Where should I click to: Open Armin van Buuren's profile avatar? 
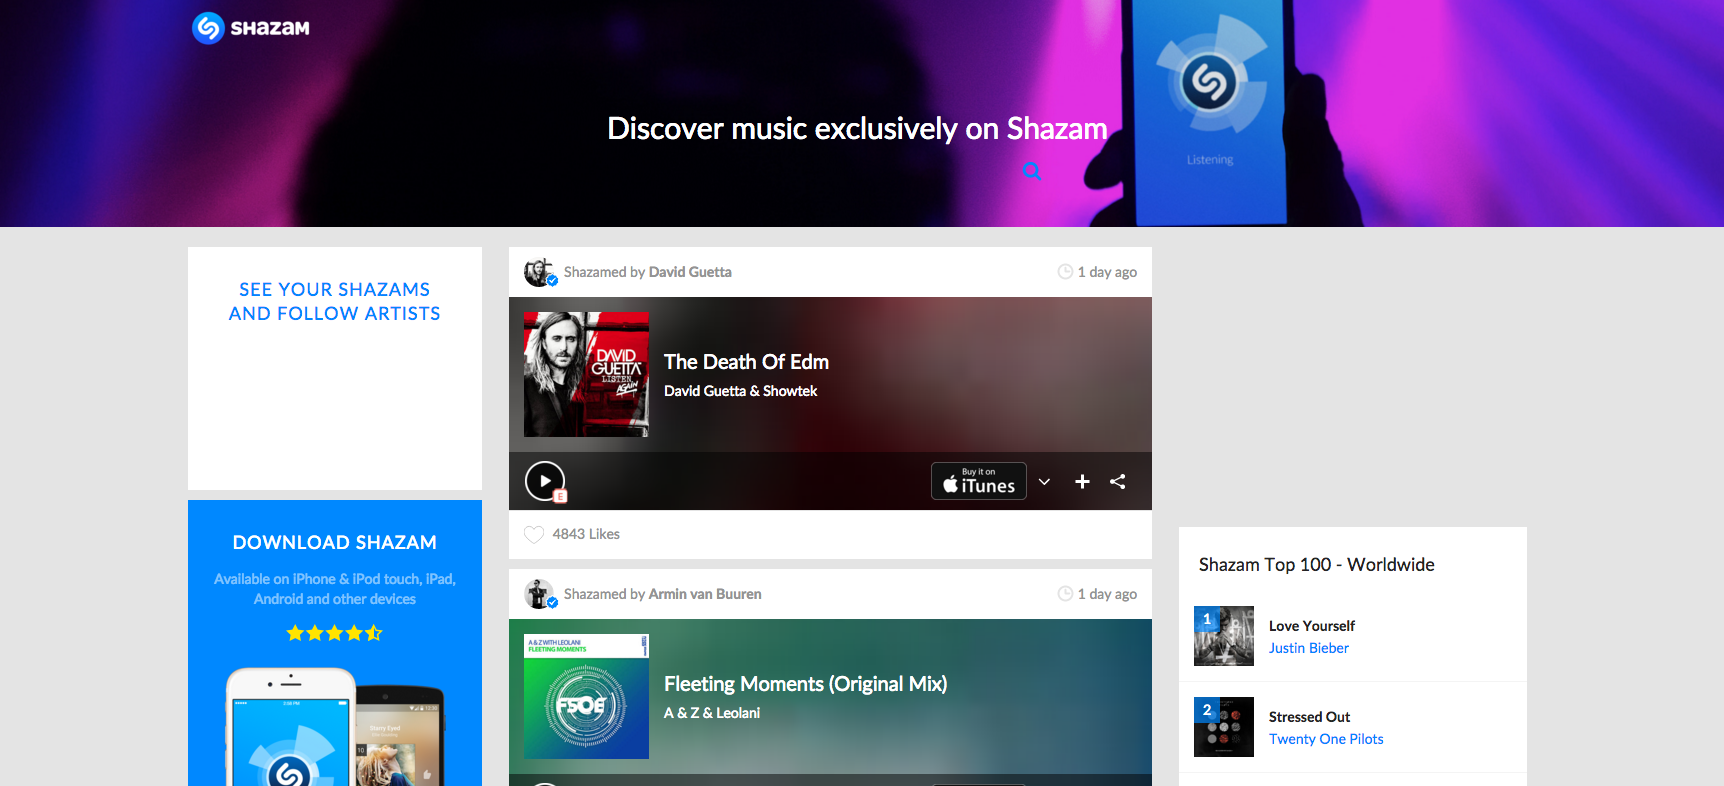click(x=539, y=594)
